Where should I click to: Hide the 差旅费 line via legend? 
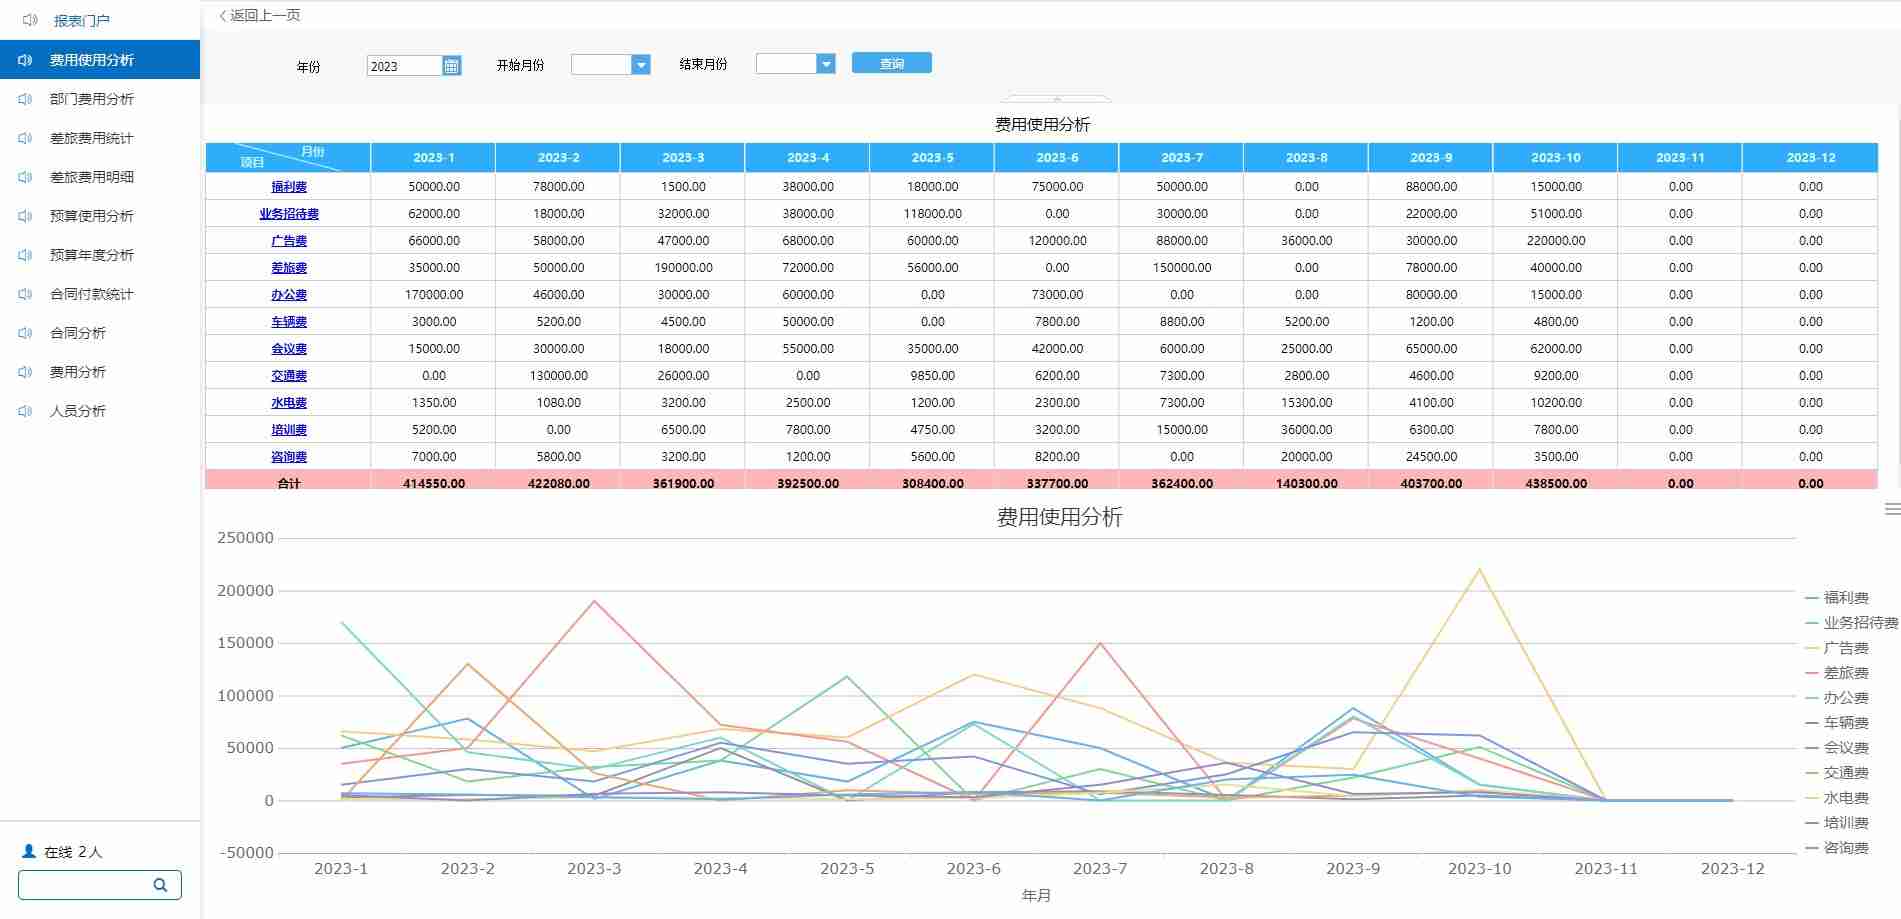pos(1845,673)
